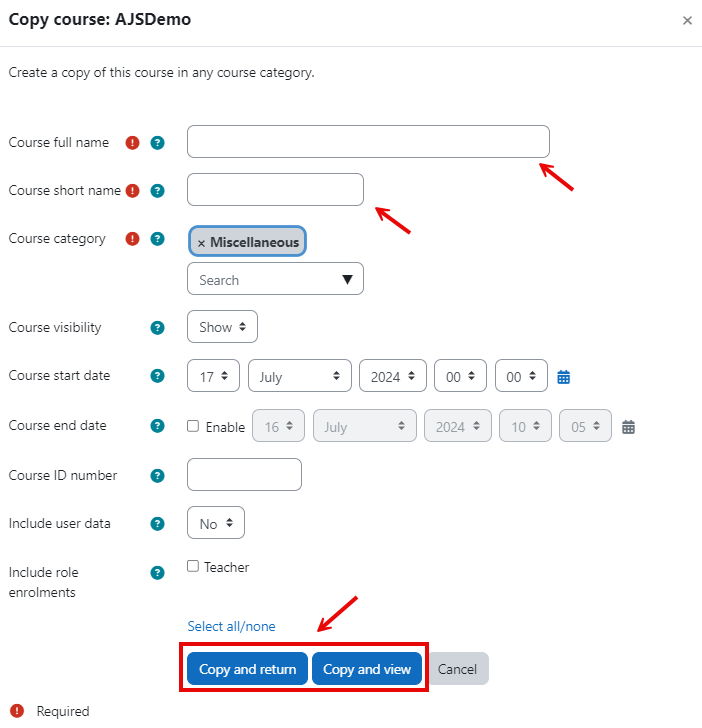The width and height of the screenshot is (702, 728).
Task: Click the Copy and return button
Action: 247,669
